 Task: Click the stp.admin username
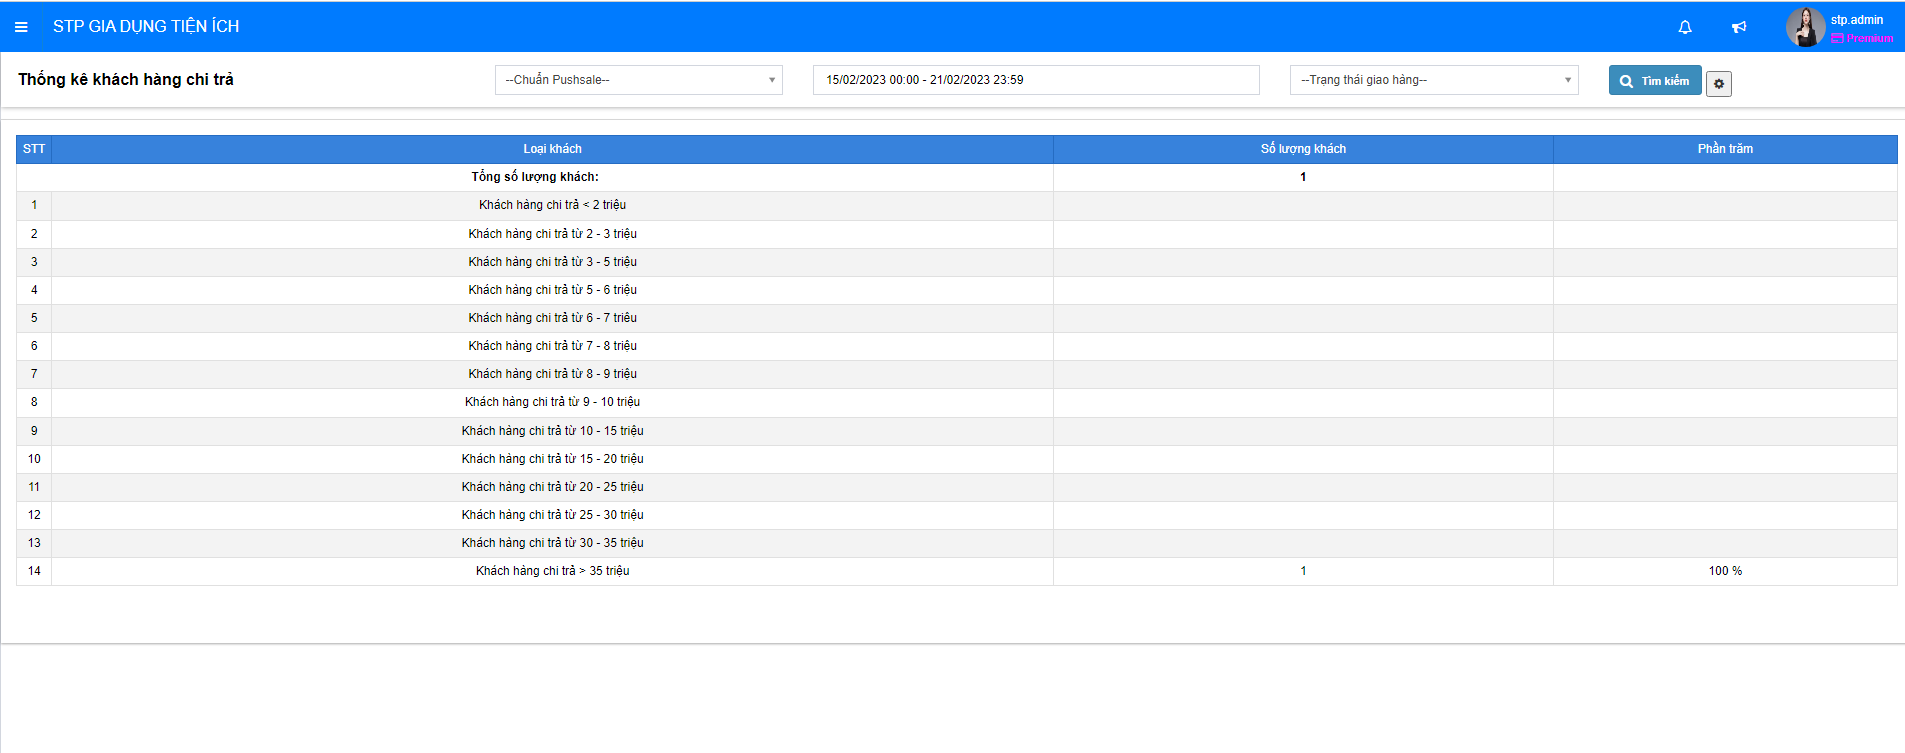(1856, 20)
